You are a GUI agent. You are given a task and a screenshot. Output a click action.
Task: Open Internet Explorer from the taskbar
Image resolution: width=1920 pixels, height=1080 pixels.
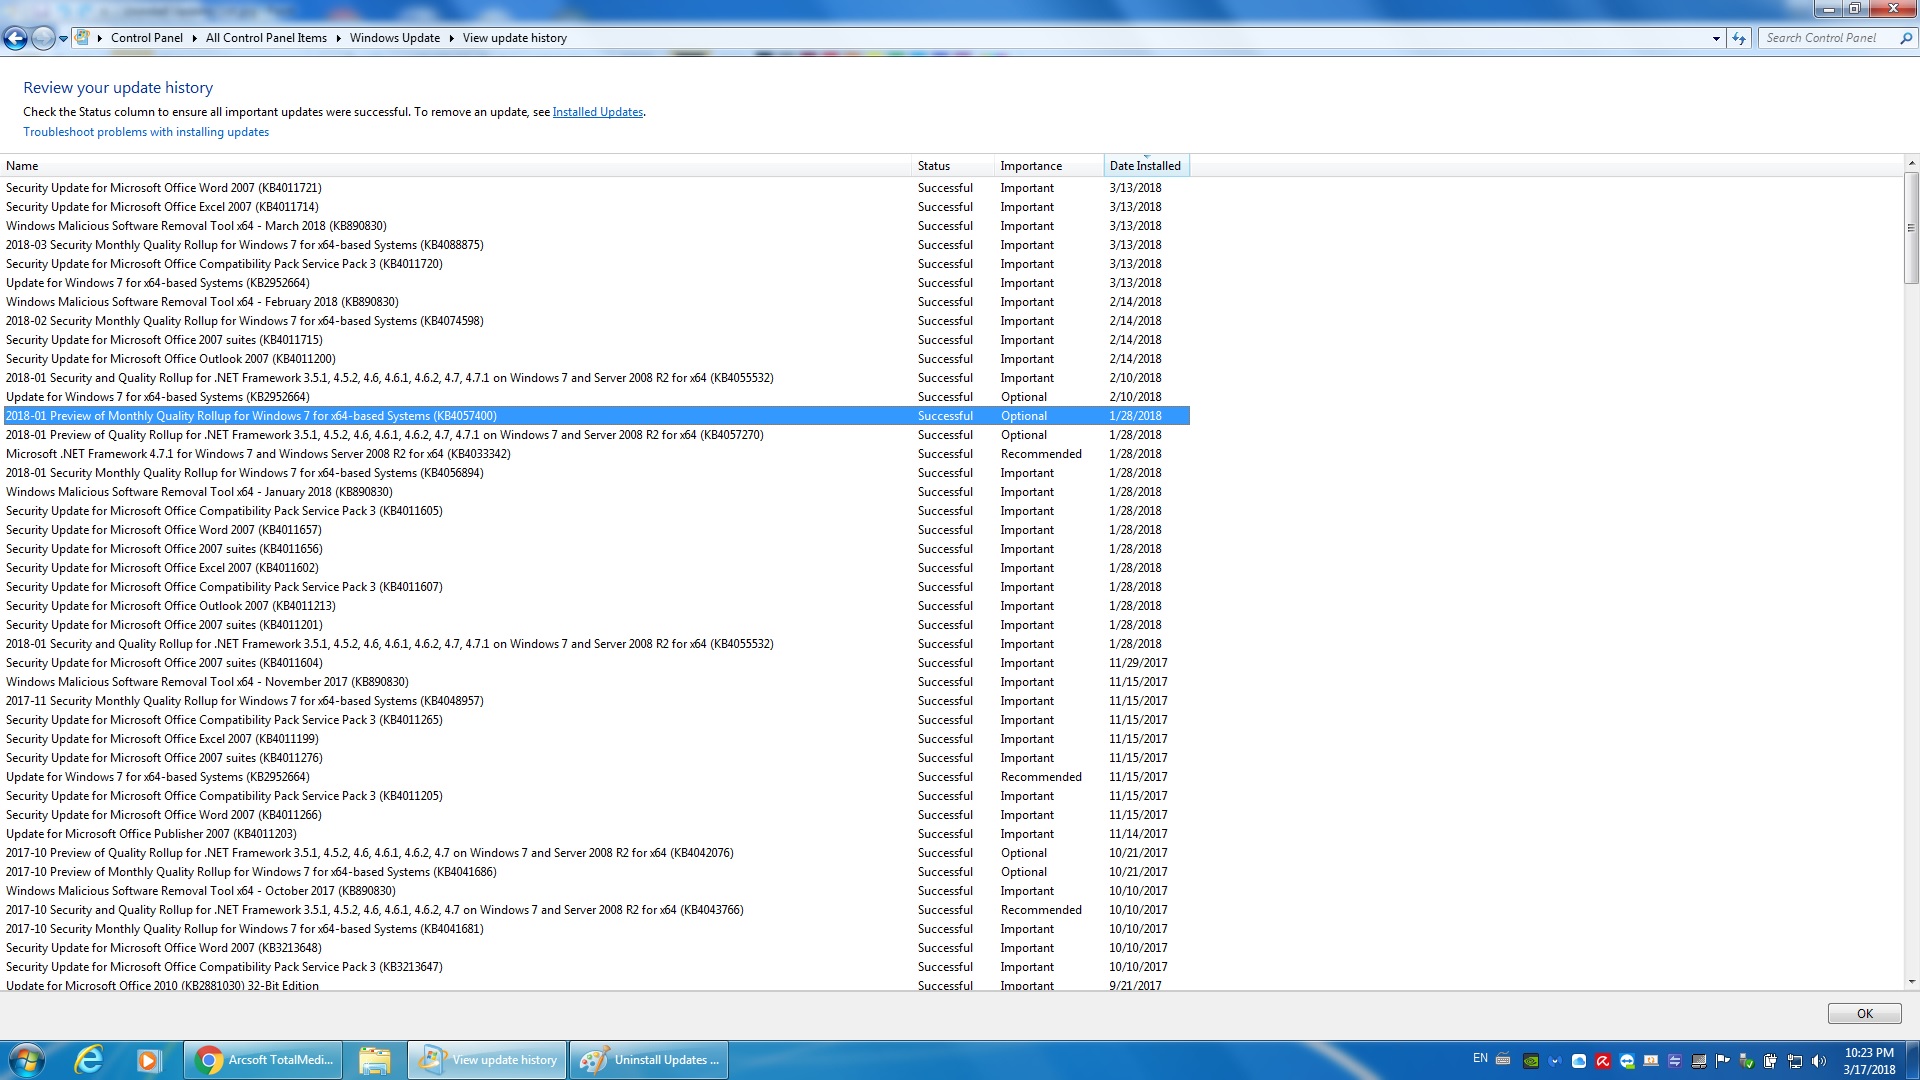pyautogui.click(x=90, y=1060)
